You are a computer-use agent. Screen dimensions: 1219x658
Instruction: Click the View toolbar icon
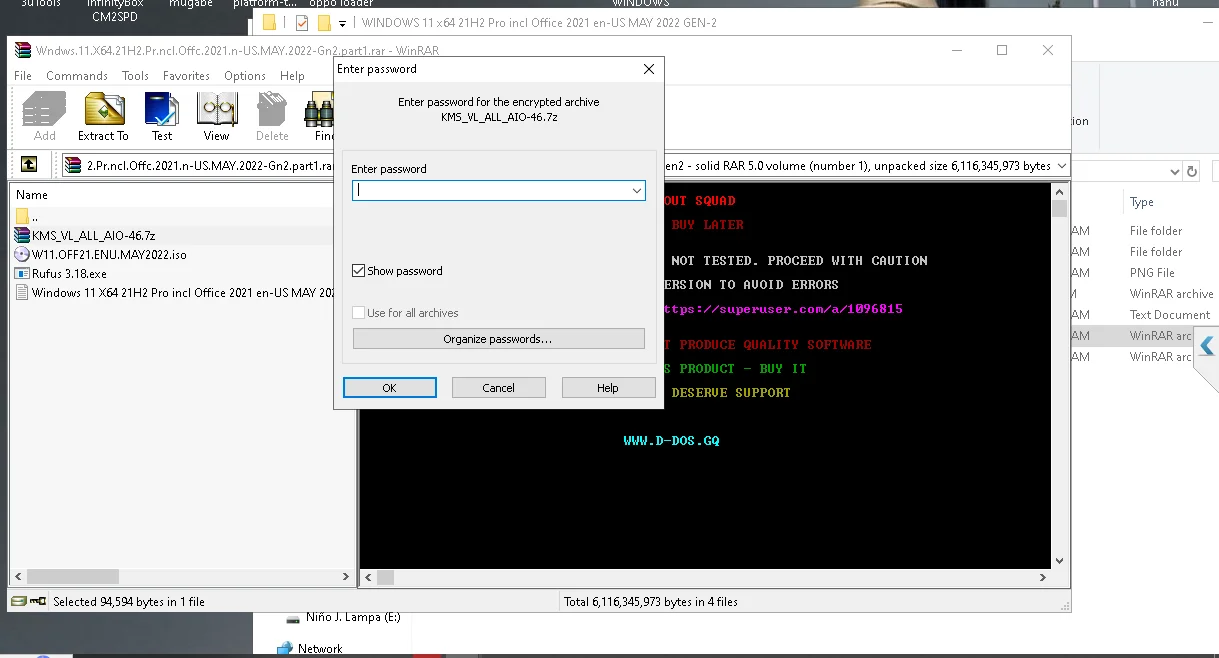(x=216, y=116)
